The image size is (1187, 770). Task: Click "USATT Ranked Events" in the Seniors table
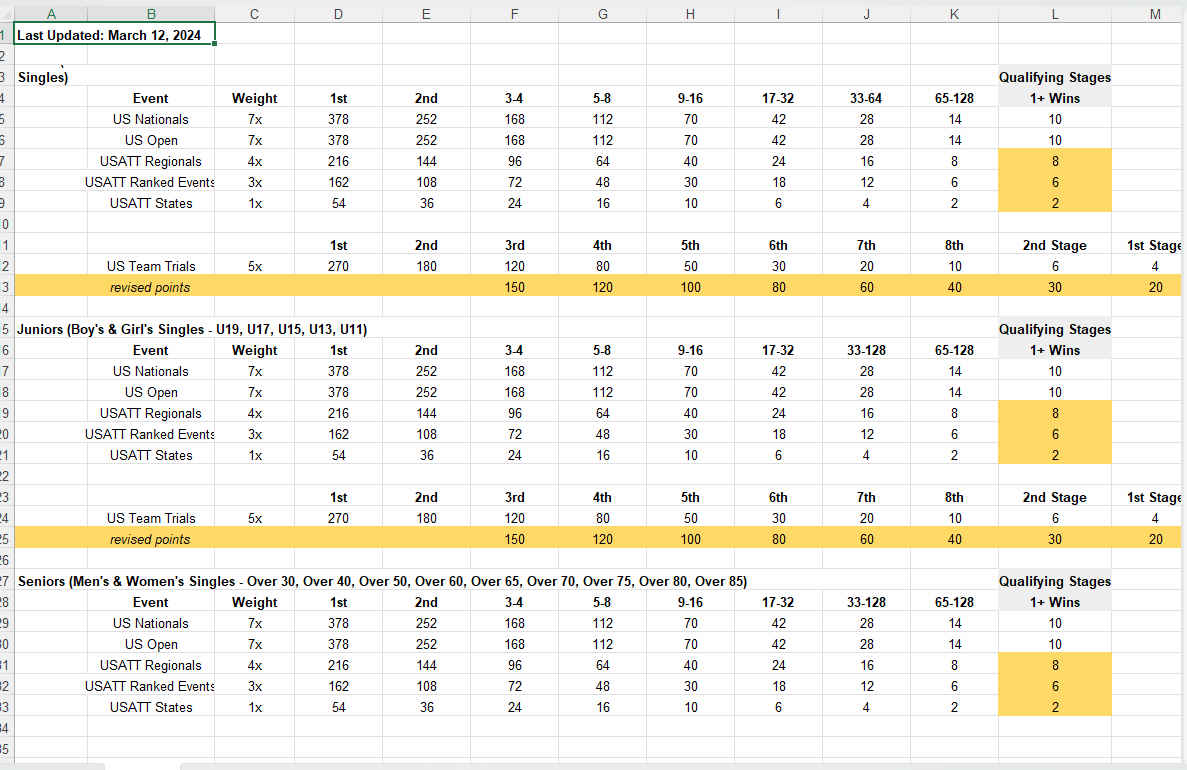(x=149, y=687)
